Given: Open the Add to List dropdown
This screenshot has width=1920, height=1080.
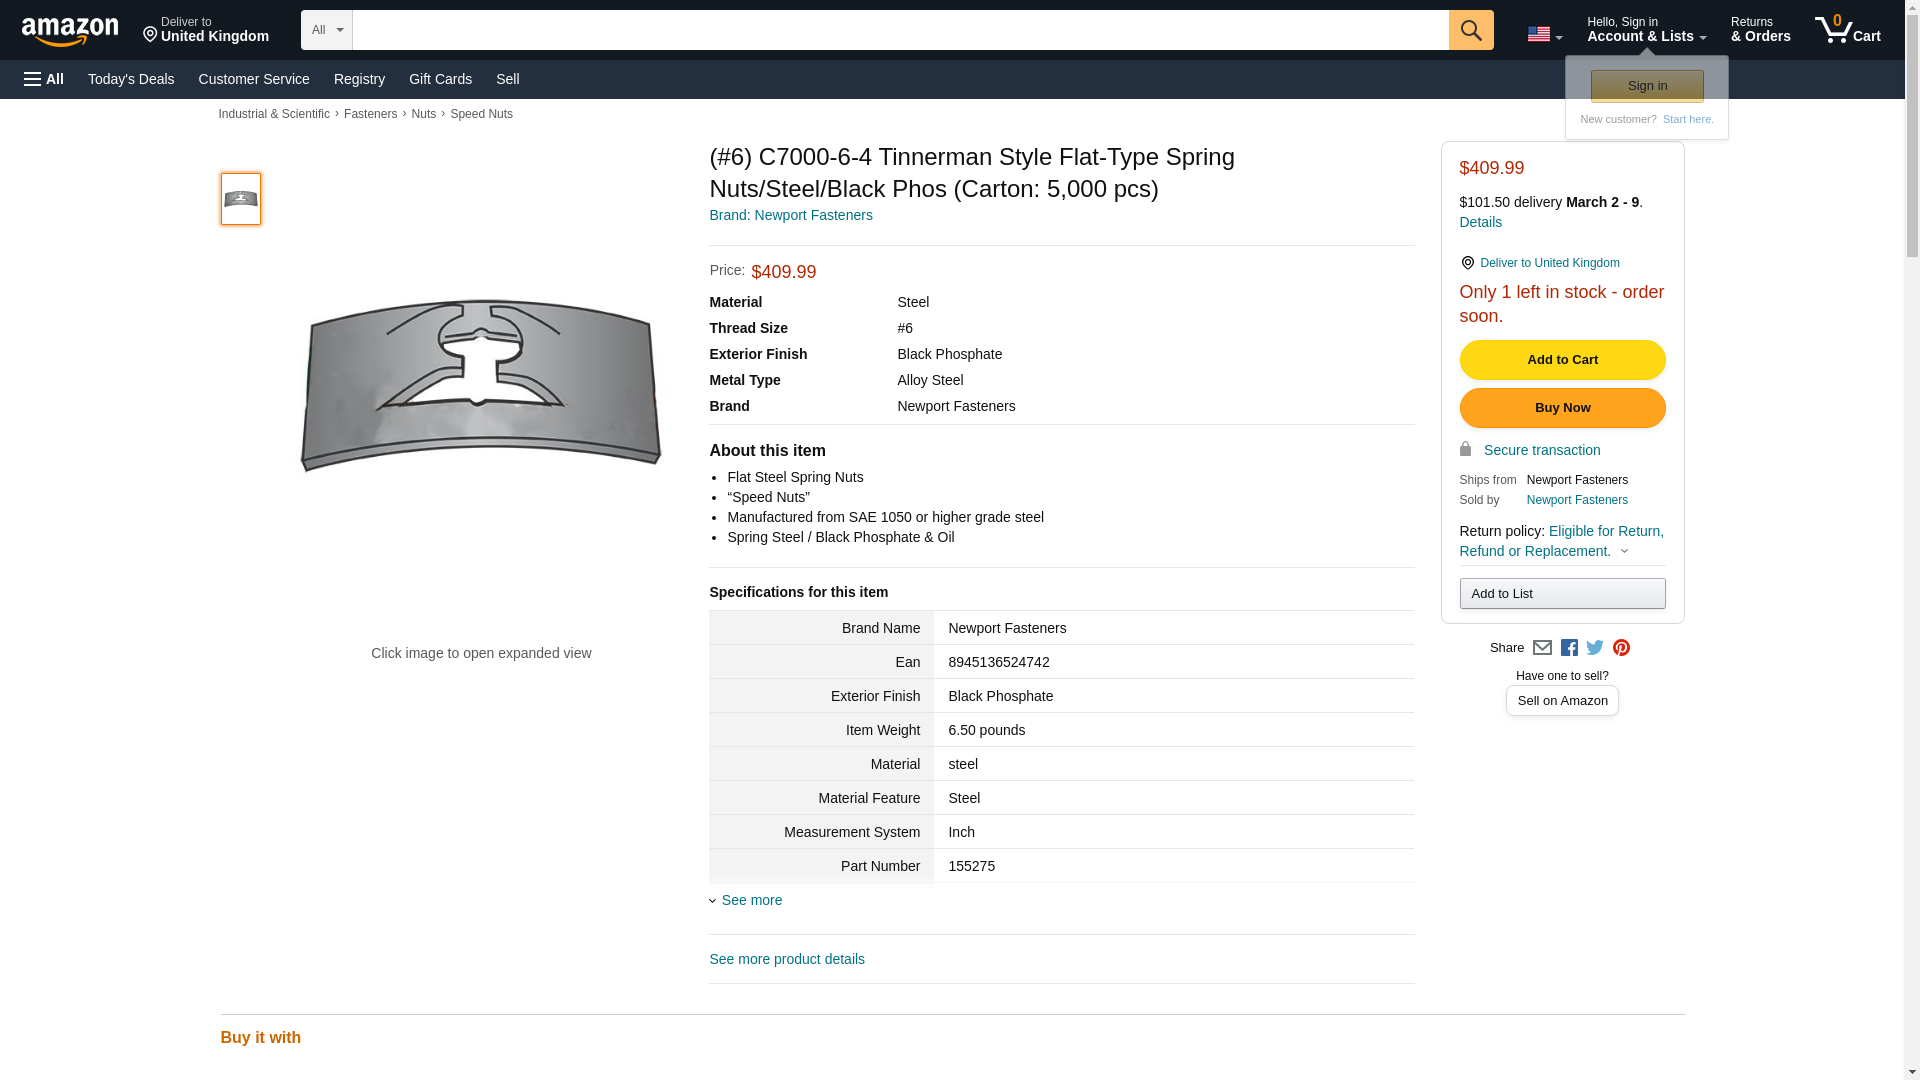Looking at the screenshot, I should point(1561,594).
